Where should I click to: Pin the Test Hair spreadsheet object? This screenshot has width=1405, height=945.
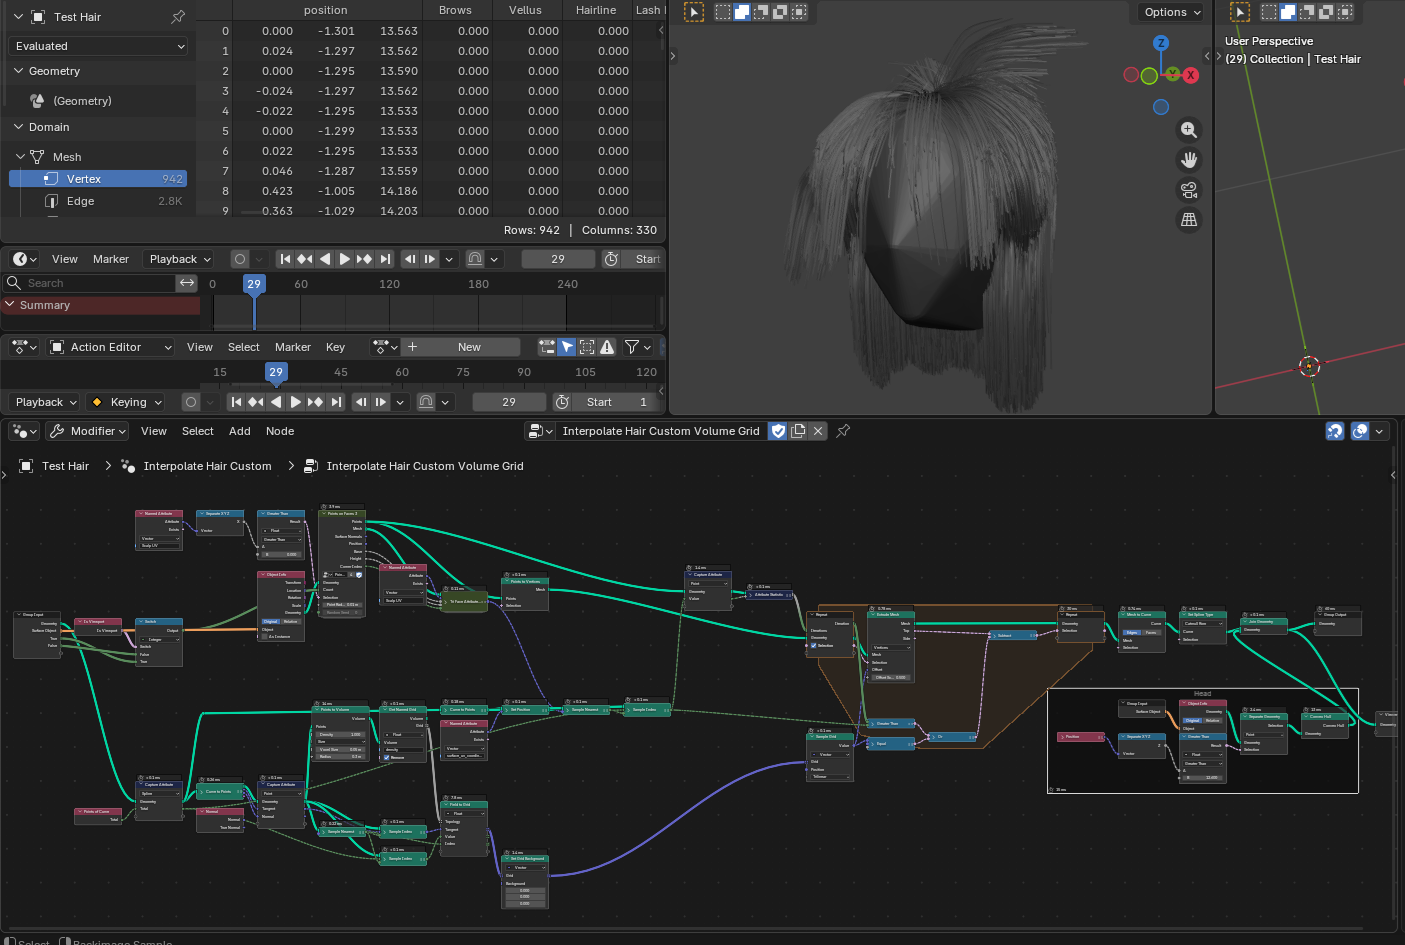(x=178, y=17)
